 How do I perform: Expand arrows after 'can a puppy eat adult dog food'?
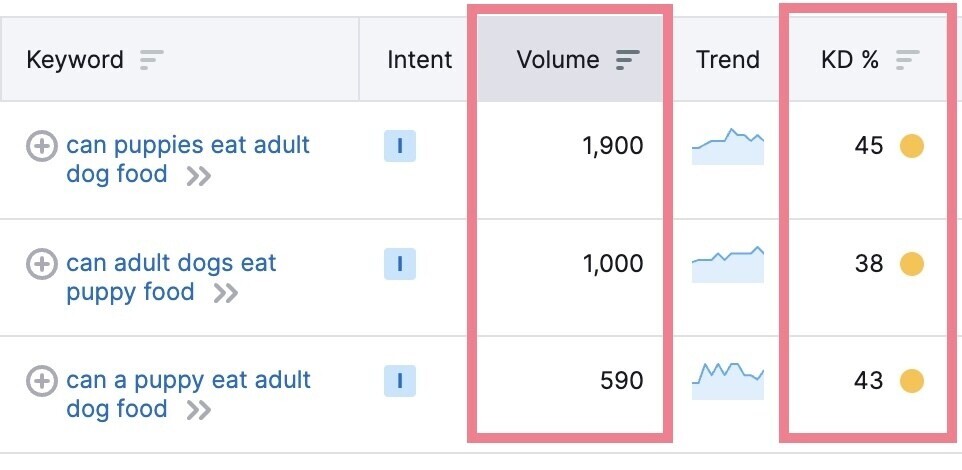point(198,411)
